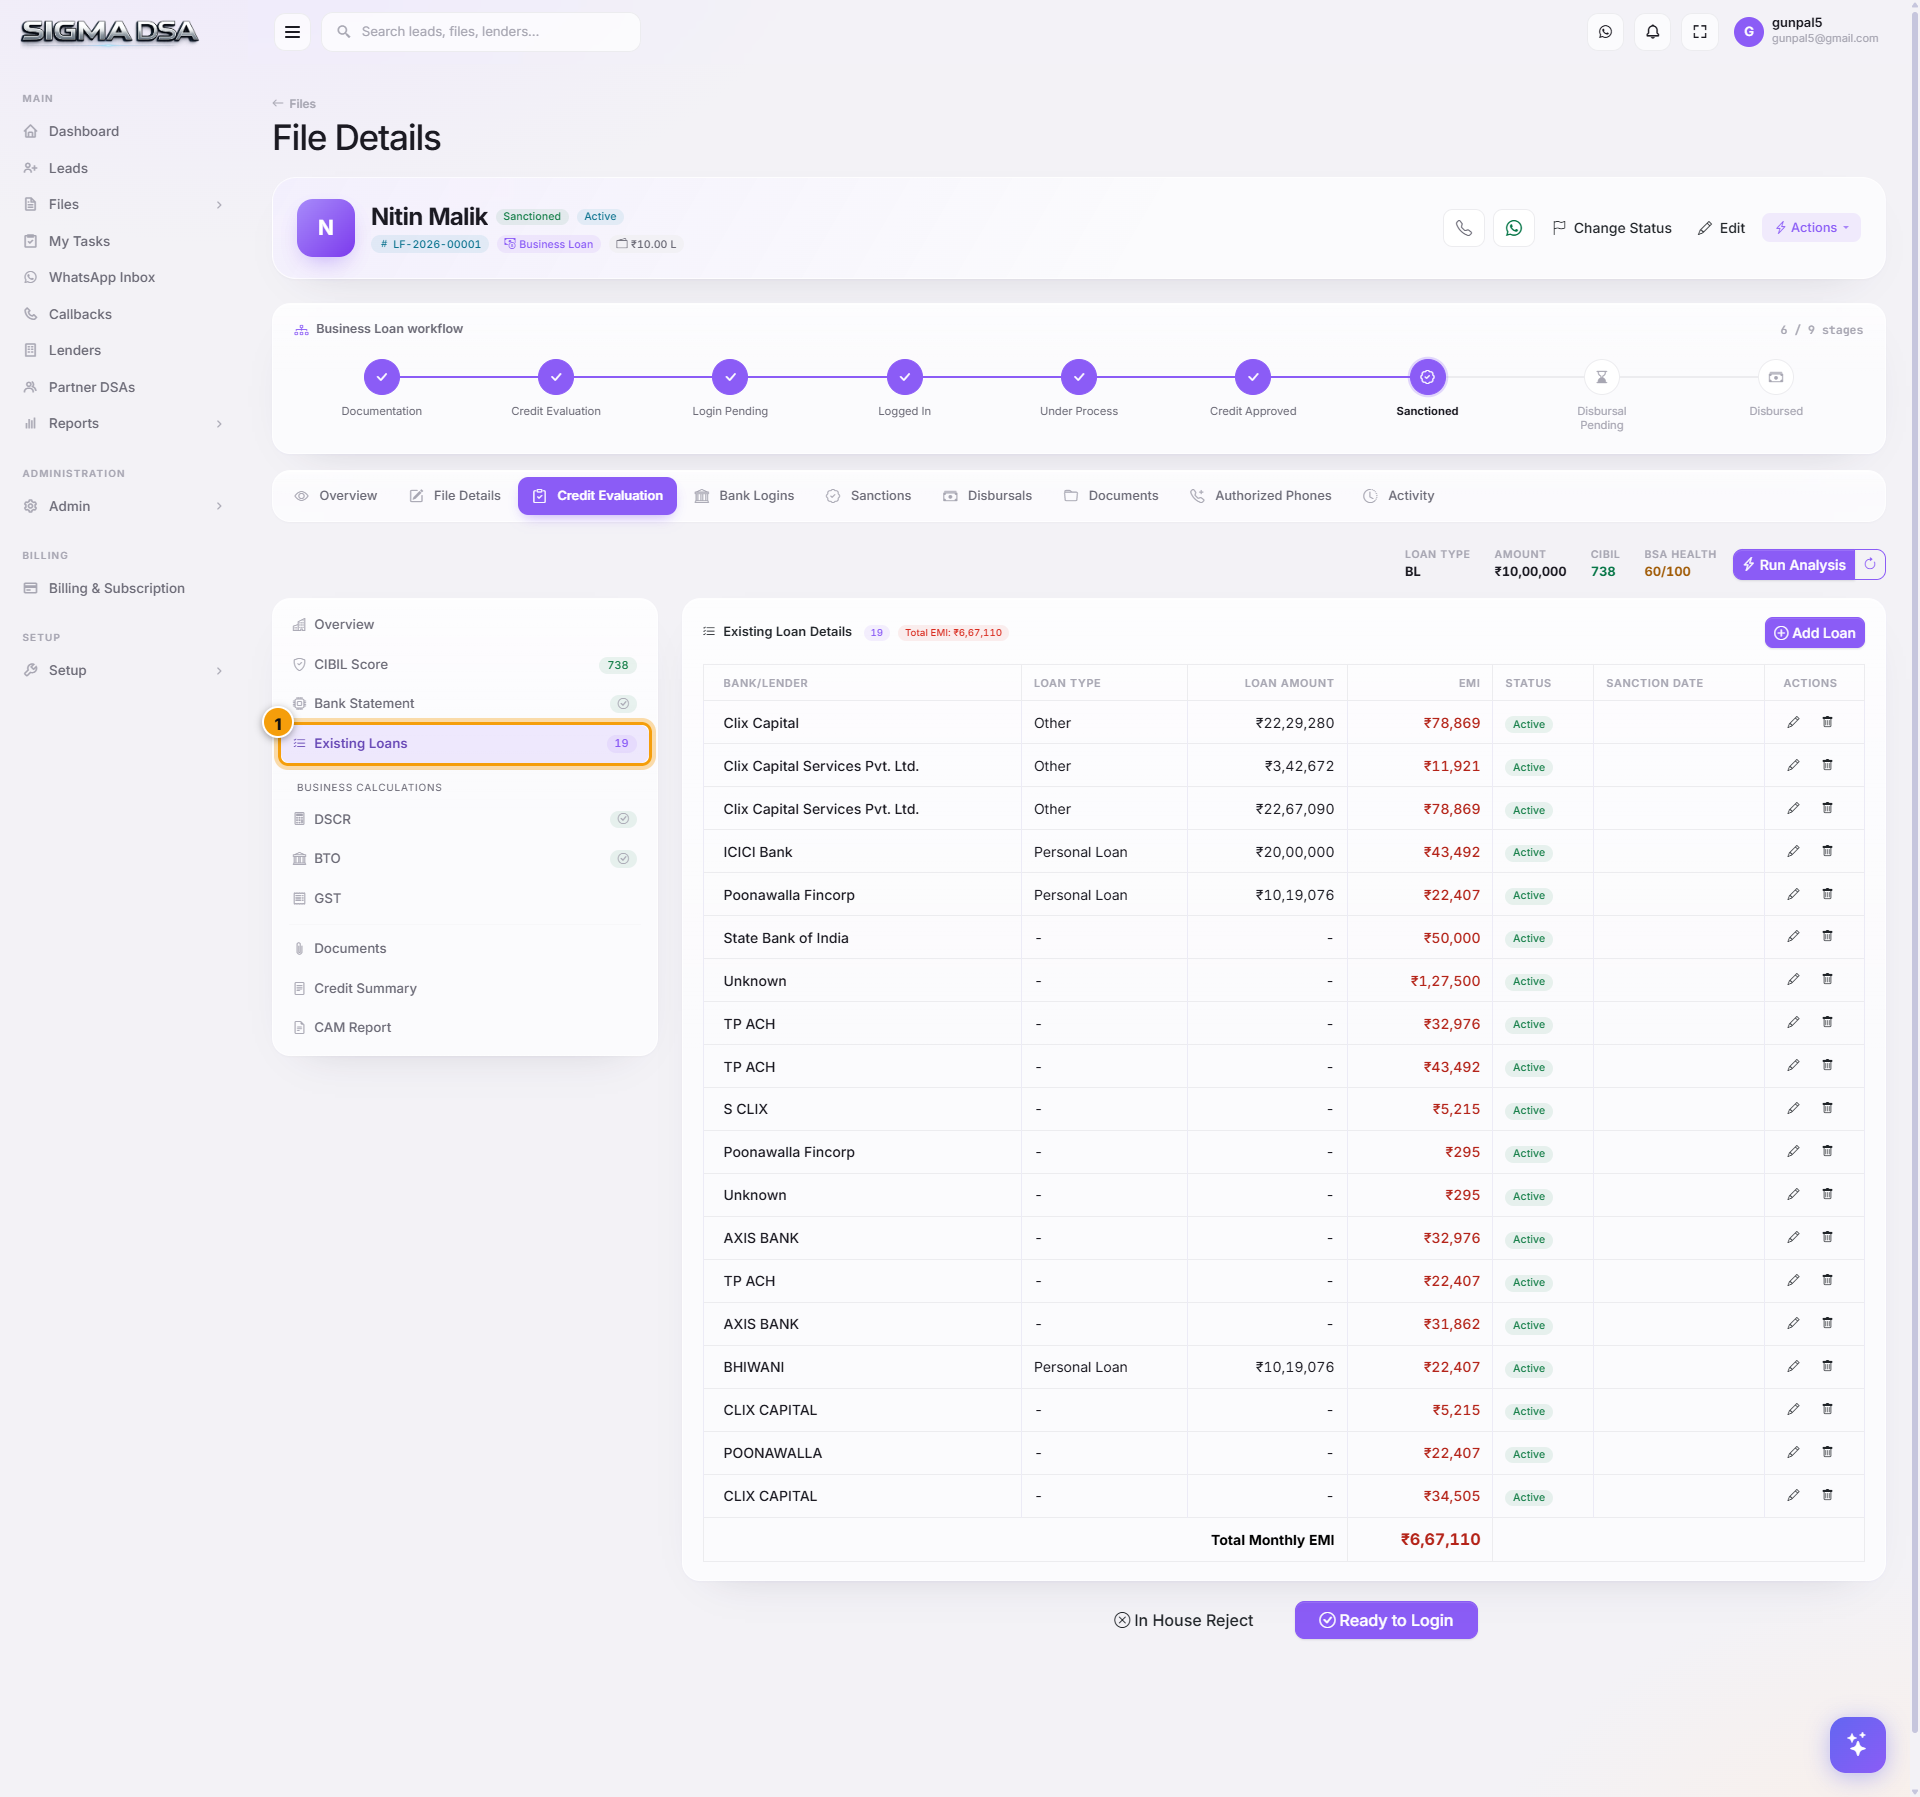
Task: Enter fullscreen mode via header icon
Action: (1699, 32)
